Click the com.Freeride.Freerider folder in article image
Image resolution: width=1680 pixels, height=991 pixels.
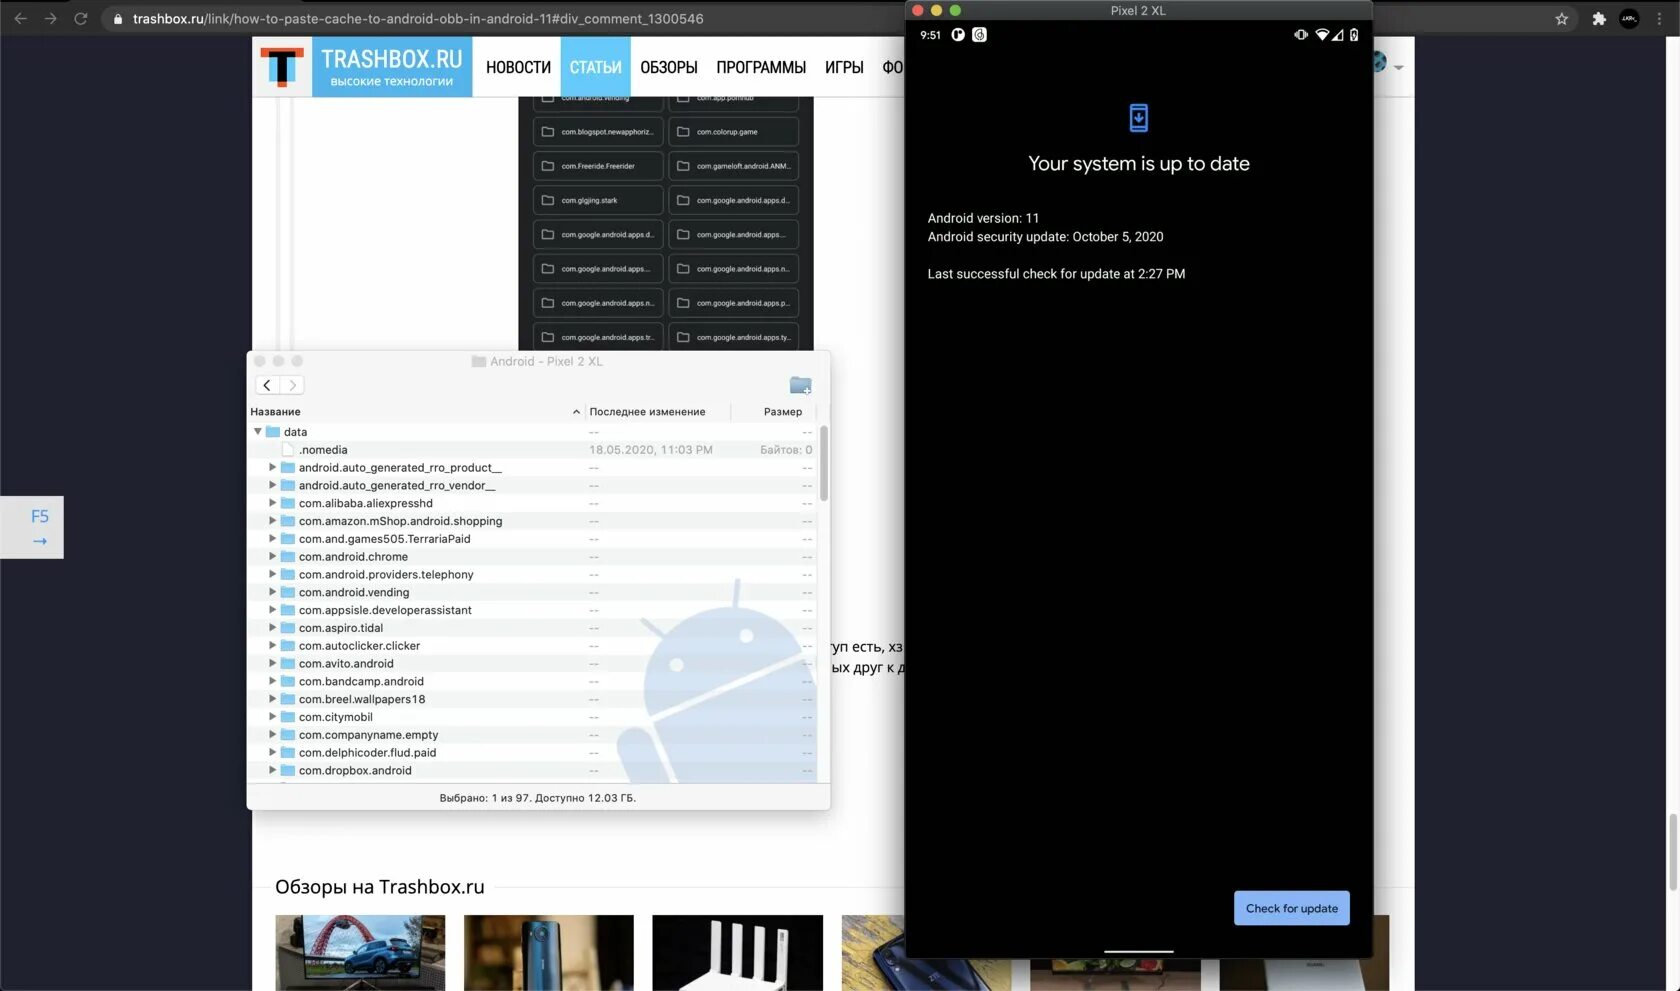598,166
